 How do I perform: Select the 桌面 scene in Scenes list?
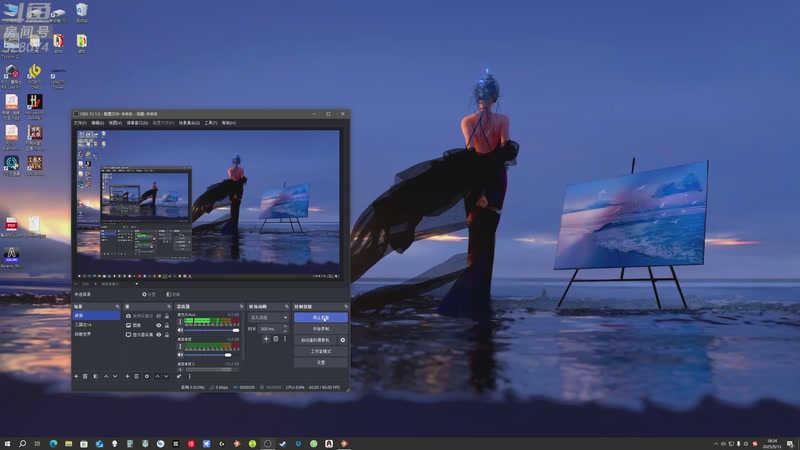coord(96,315)
